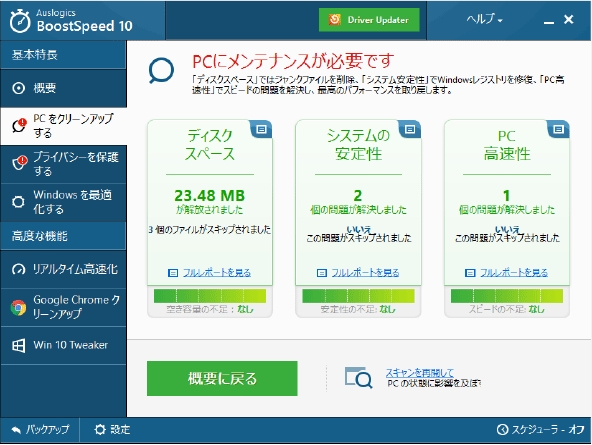Select the 高度な機能 section header

tap(63, 236)
